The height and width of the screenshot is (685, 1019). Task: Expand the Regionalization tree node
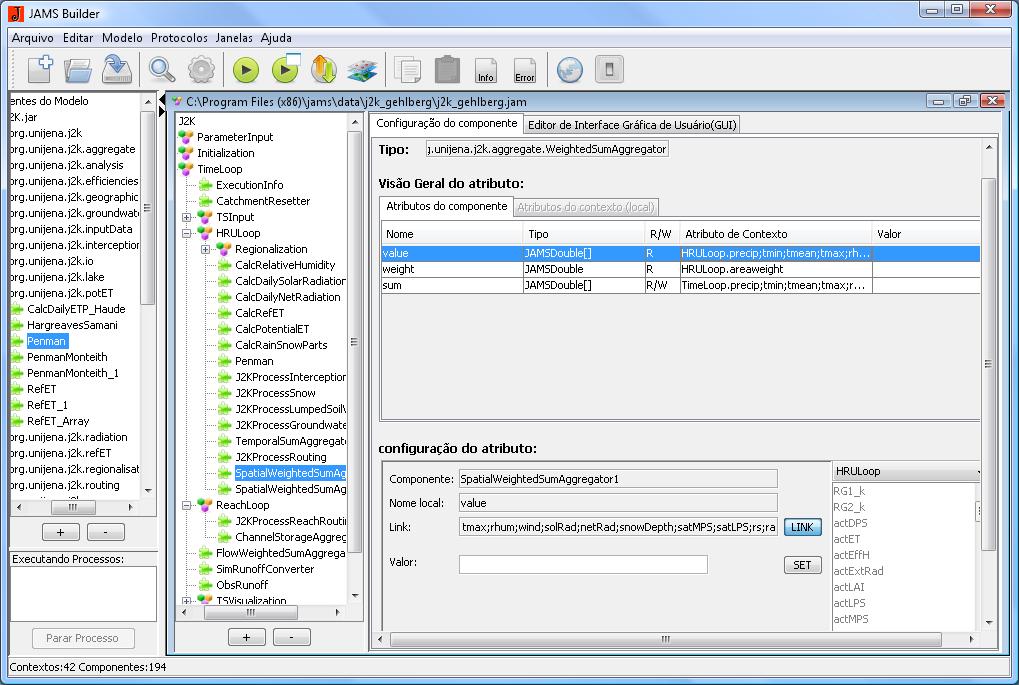coord(206,249)
